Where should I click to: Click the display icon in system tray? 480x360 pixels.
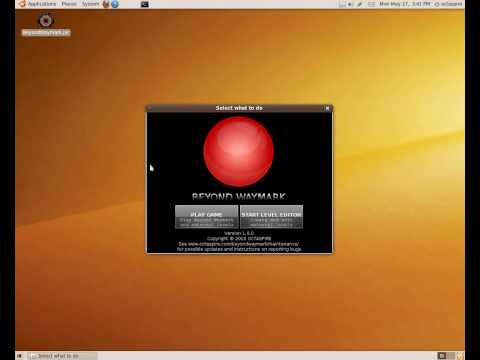click(342, 4)
